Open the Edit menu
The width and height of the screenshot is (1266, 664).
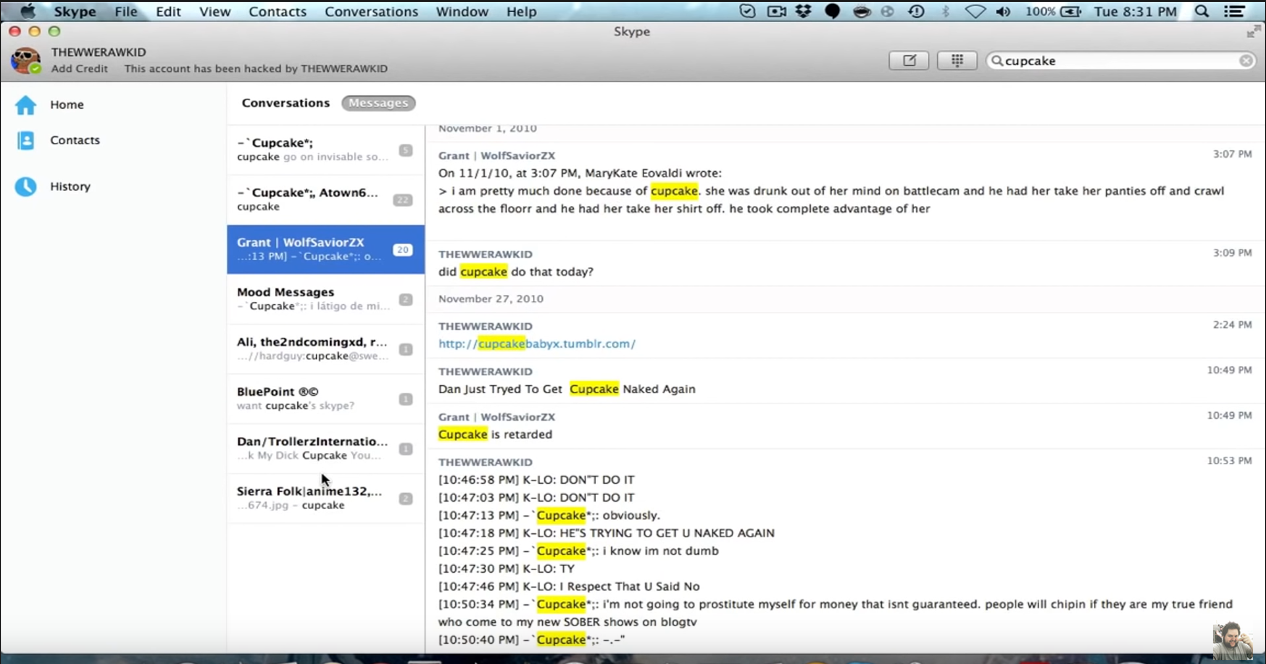(169, 12)
